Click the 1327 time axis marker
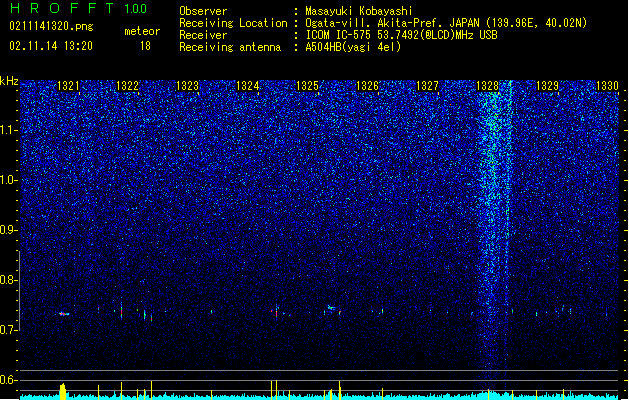629x400 pixels. [x=427, y=86]
